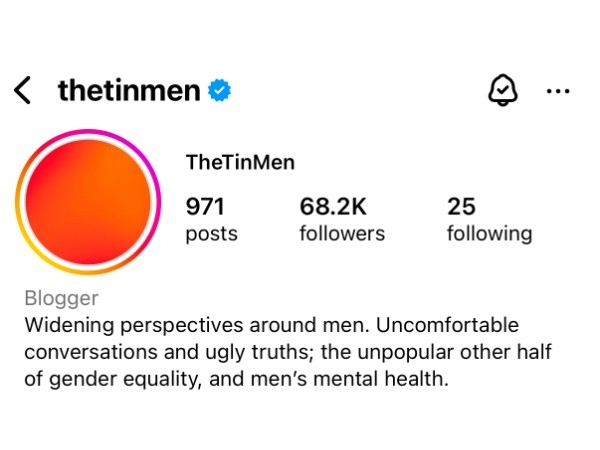600x450 pixels.
Task: View the story from the orange profile picture
Action: (x=88, y=202)
